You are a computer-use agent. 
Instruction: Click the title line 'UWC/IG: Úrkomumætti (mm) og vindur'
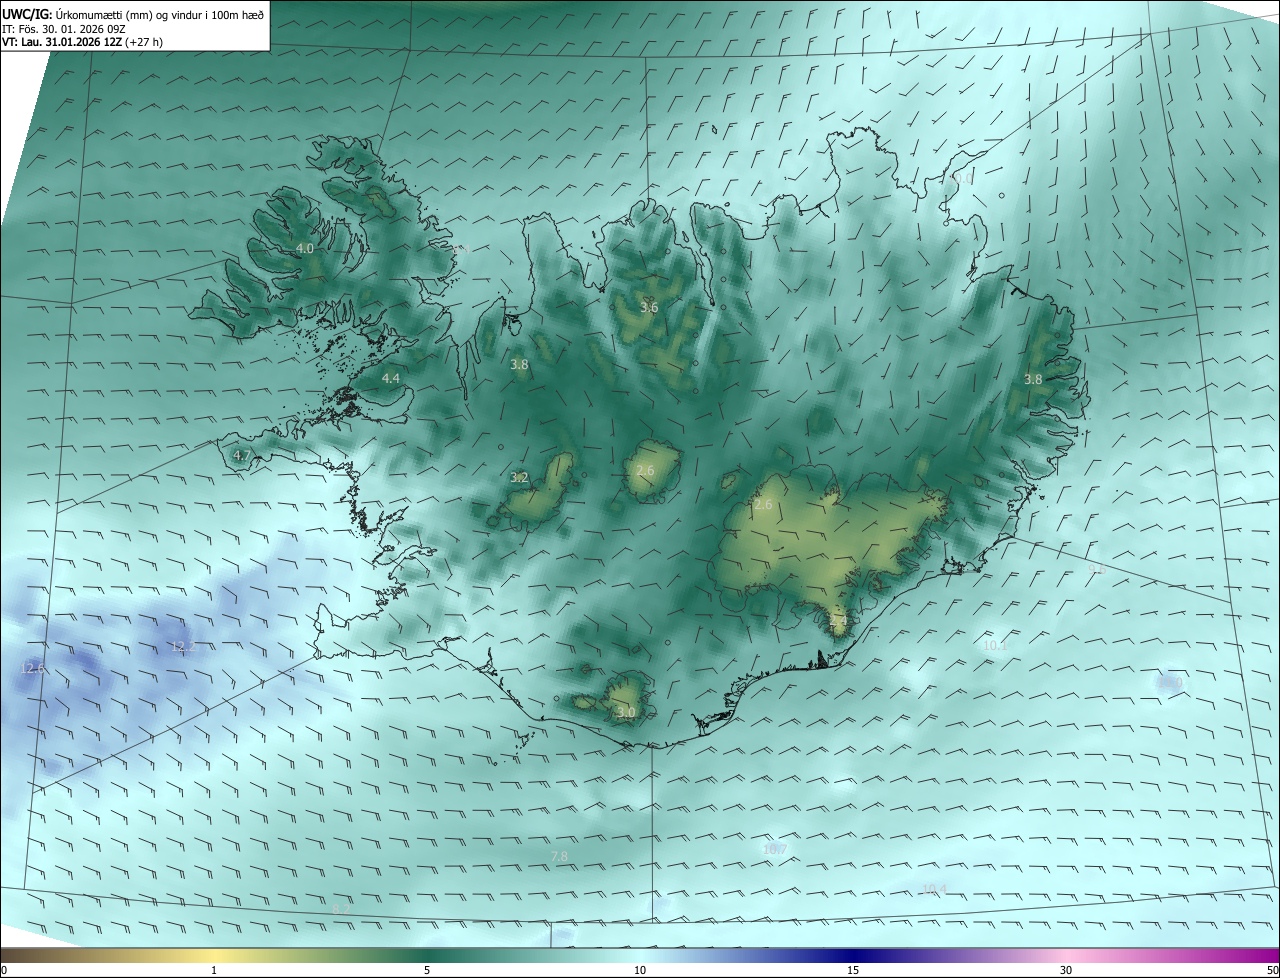(x=133, y=15)
